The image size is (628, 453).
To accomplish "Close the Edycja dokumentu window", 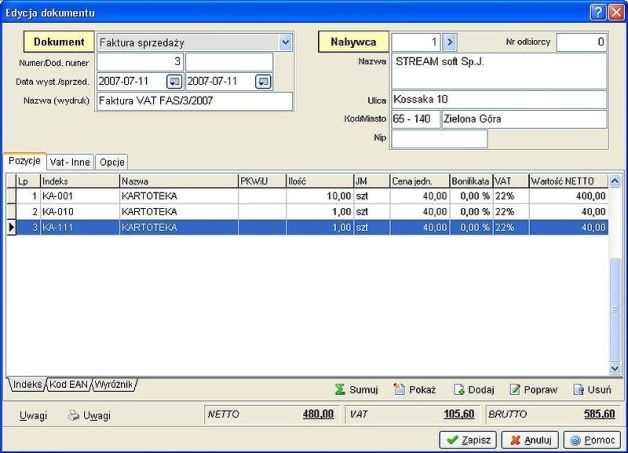I will 616,12.
